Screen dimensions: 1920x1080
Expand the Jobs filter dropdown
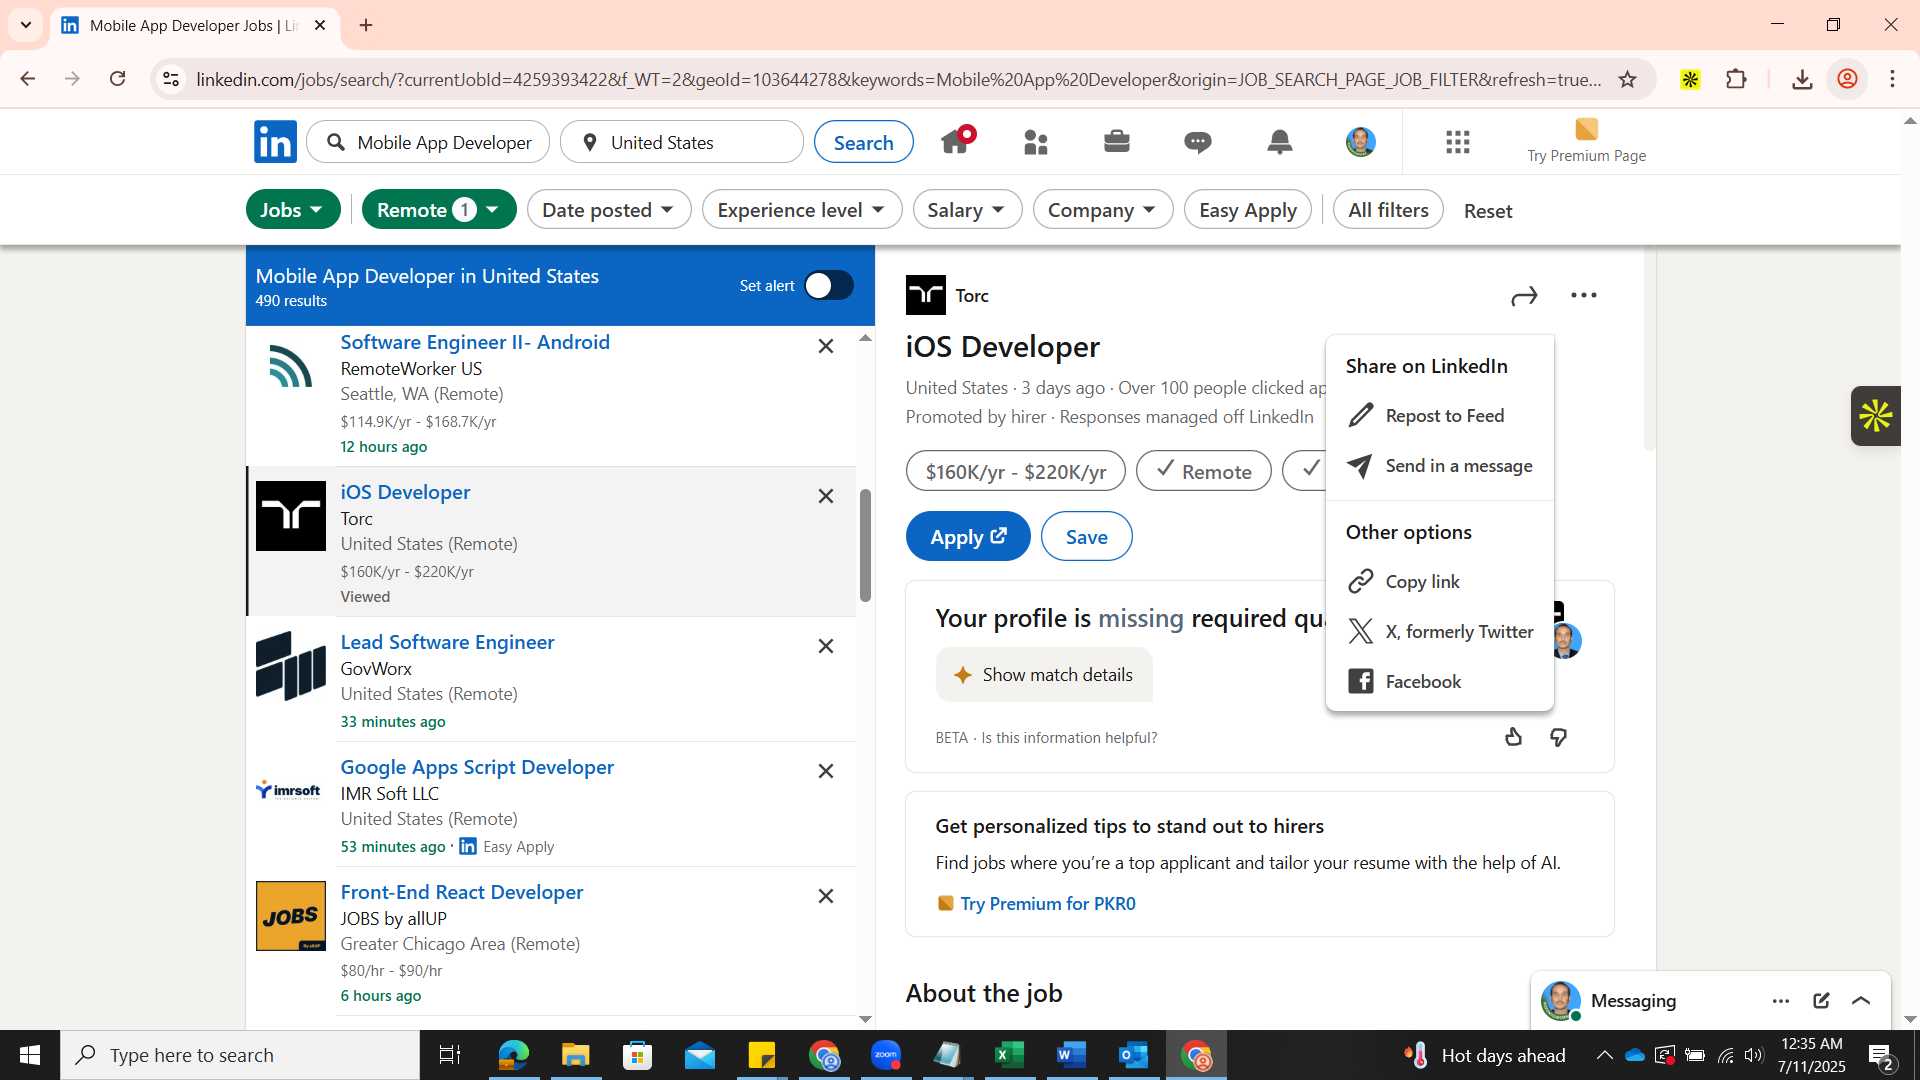tap(293, 210)
